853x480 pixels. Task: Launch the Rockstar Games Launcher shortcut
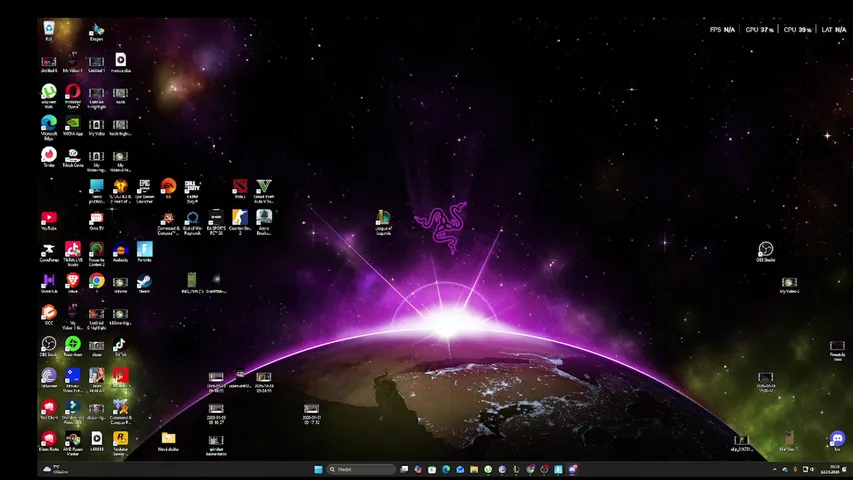[x=120, y=443]
